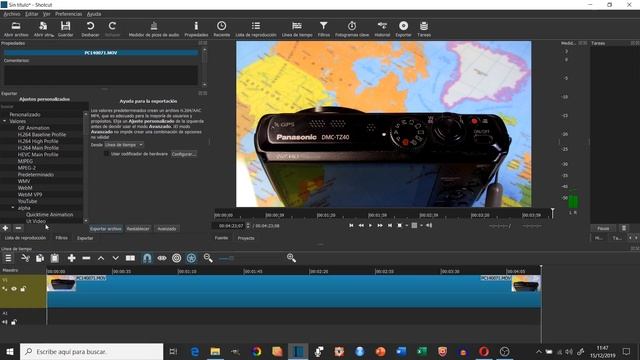Open the timeline hamburger menu
640x360 pixels.
pyautogui.click(x=8, y=258)
